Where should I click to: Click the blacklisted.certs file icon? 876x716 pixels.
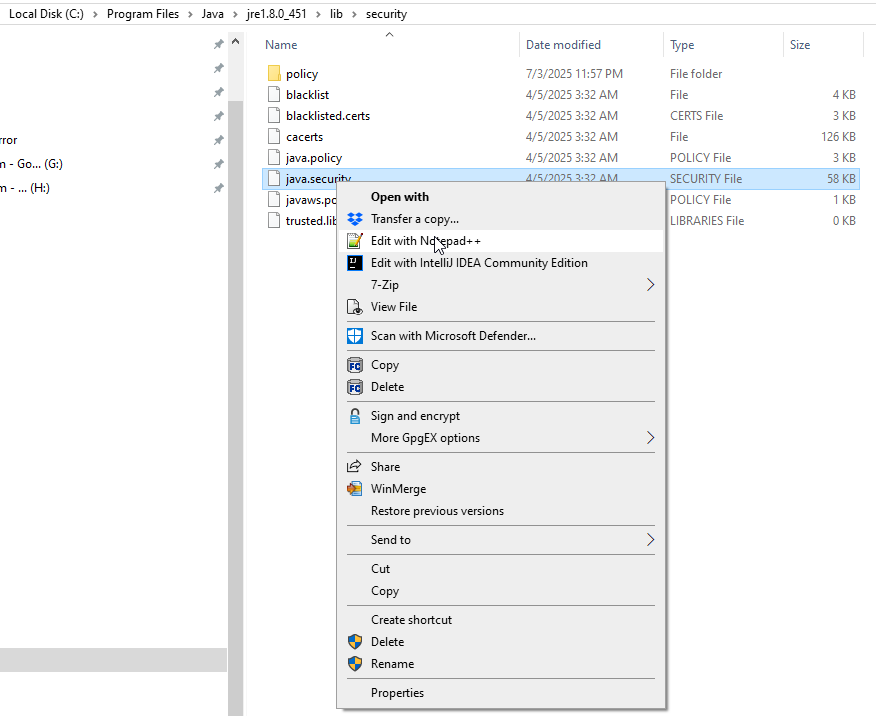pos(274,116)
